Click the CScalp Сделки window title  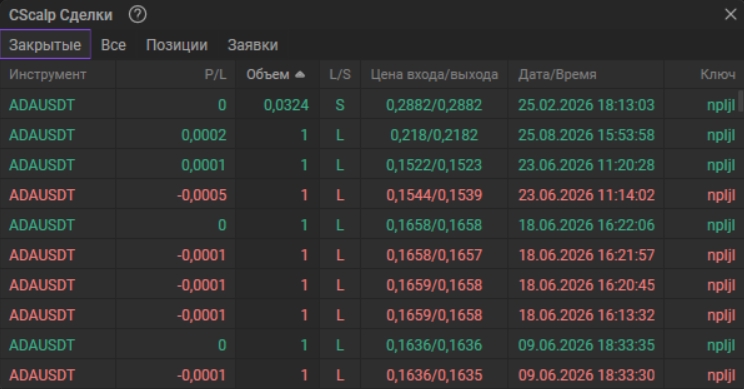61,15
